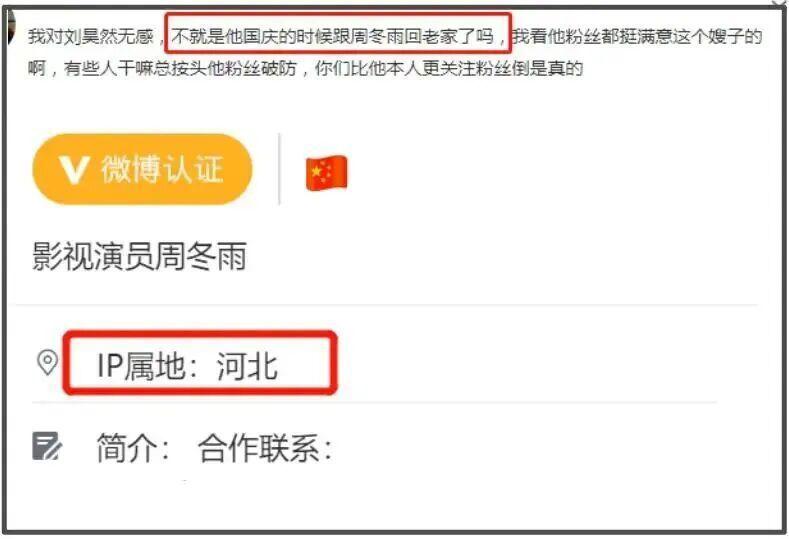
Task: Click the 简介 pencil note icon
Action: 47,446
